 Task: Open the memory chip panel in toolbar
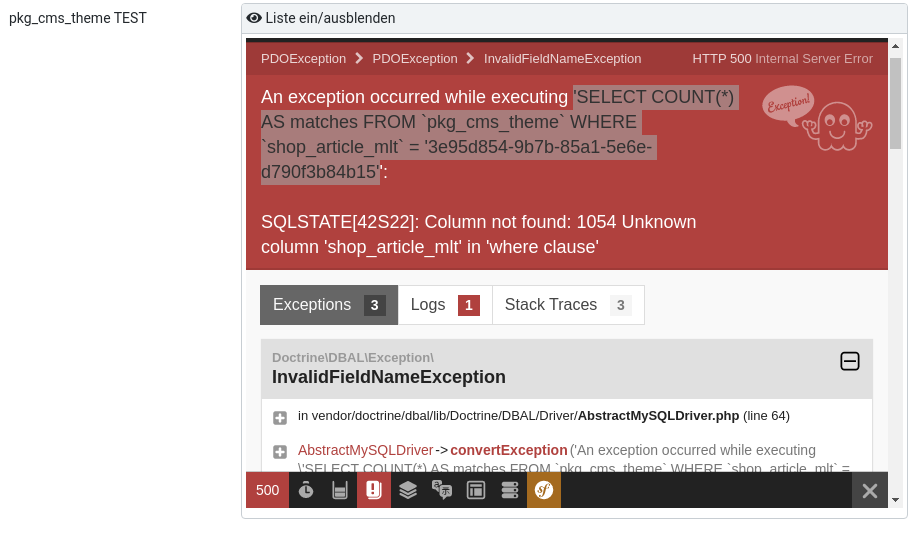[340, 490]
